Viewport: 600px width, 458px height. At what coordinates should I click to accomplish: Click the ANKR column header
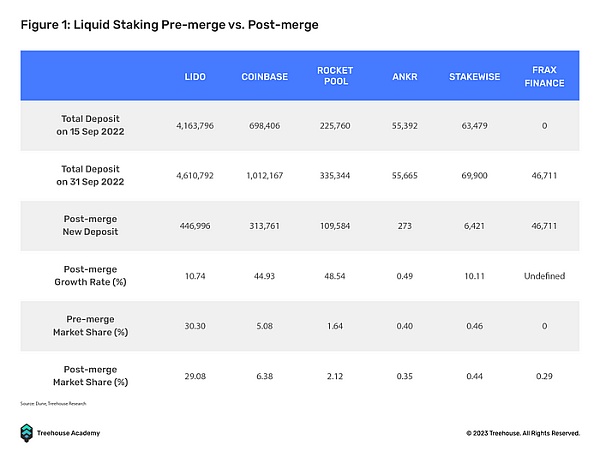click(404, 77)
